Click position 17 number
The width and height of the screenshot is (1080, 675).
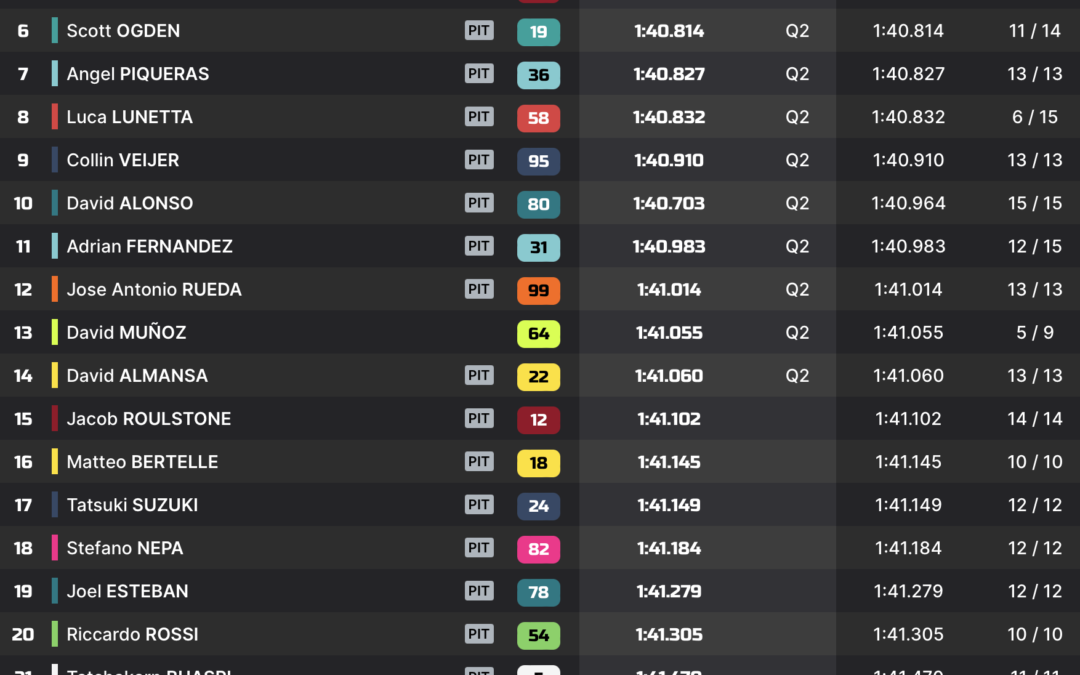pyautogui.click(x=23, y=505)
